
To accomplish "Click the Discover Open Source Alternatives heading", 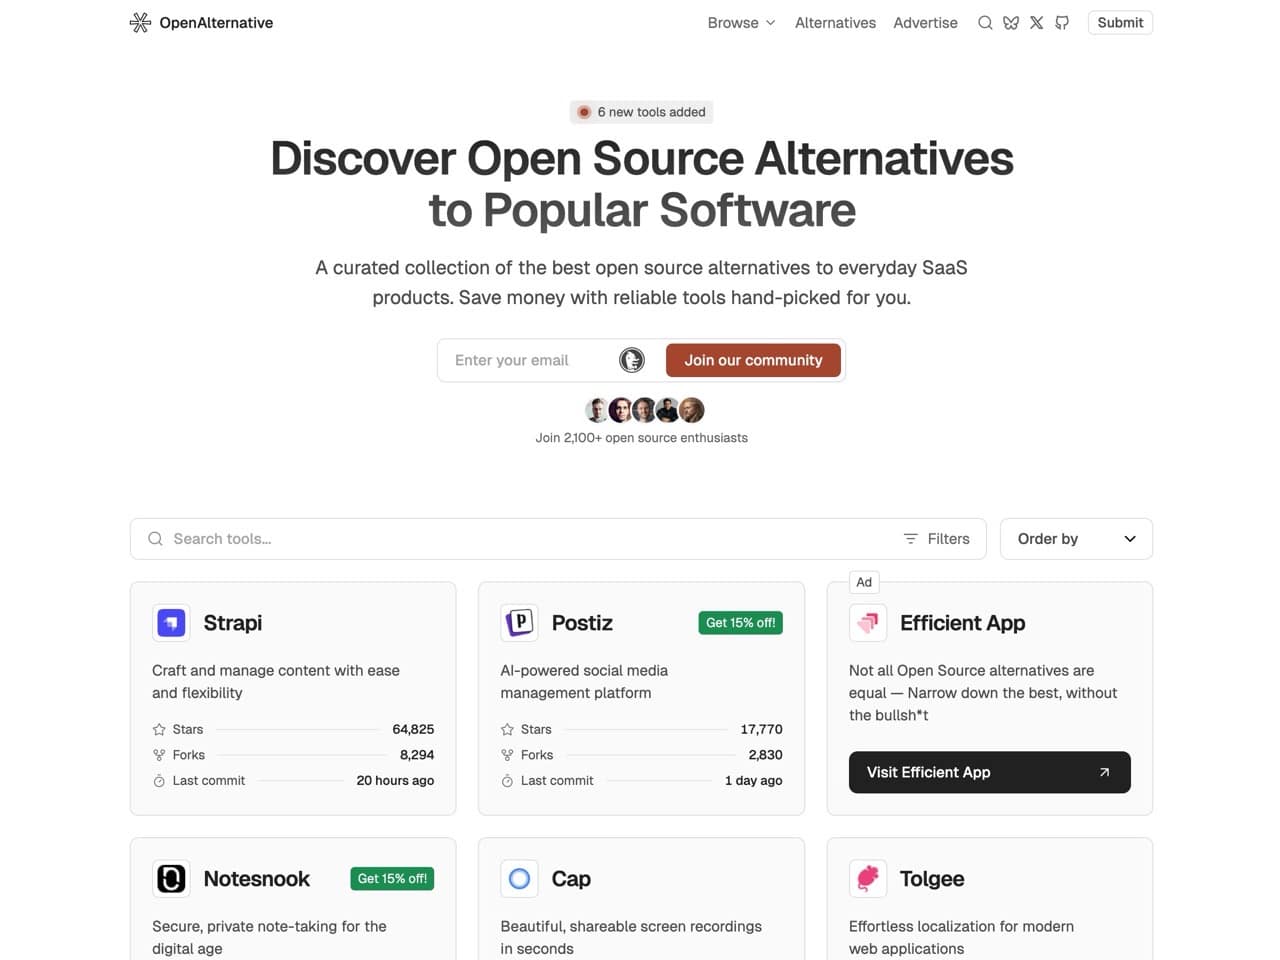I will click(641, 184).
